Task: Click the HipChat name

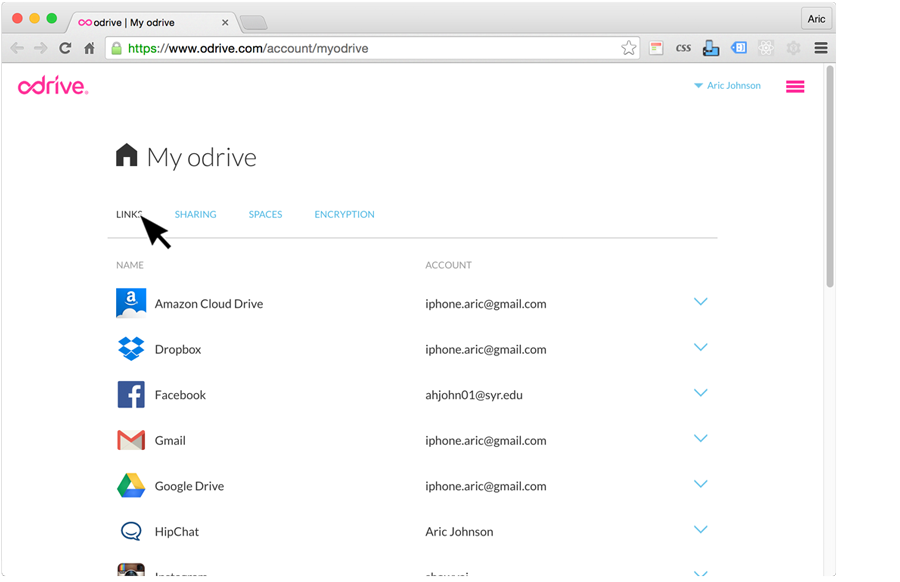Action: coord(177,531)
